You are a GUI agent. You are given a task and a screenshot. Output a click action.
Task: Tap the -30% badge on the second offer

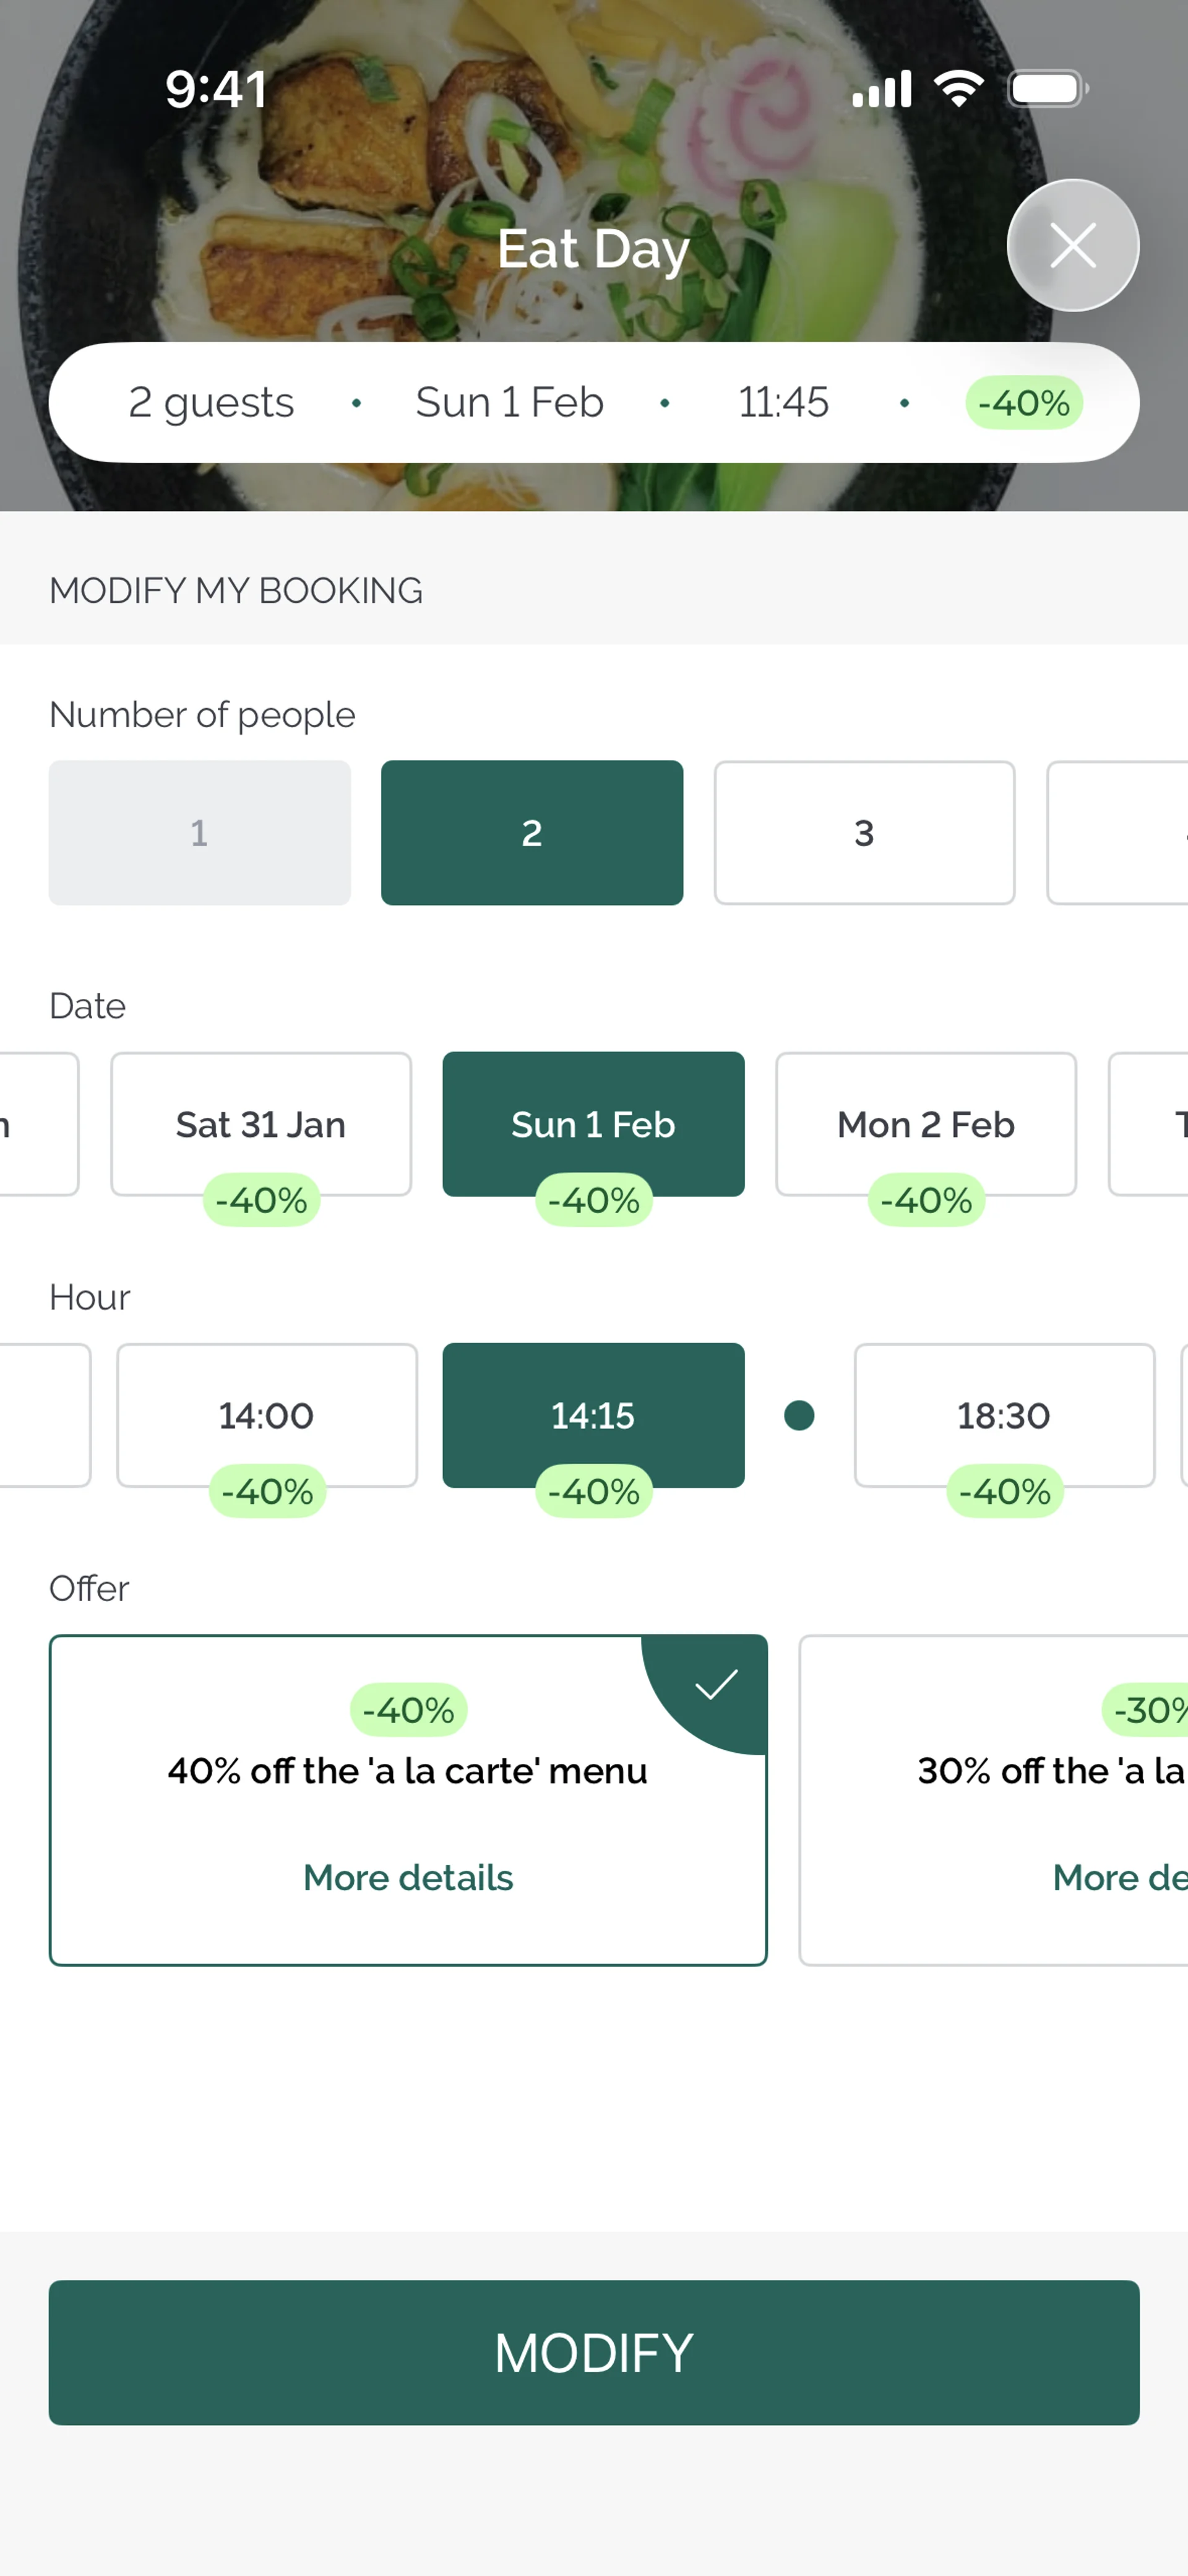click(1148, 1710)
